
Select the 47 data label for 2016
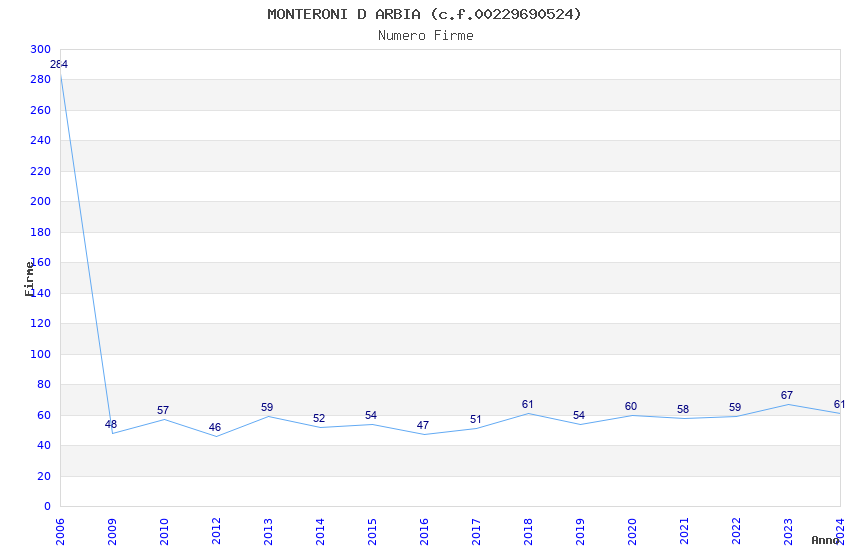[423, 425]
